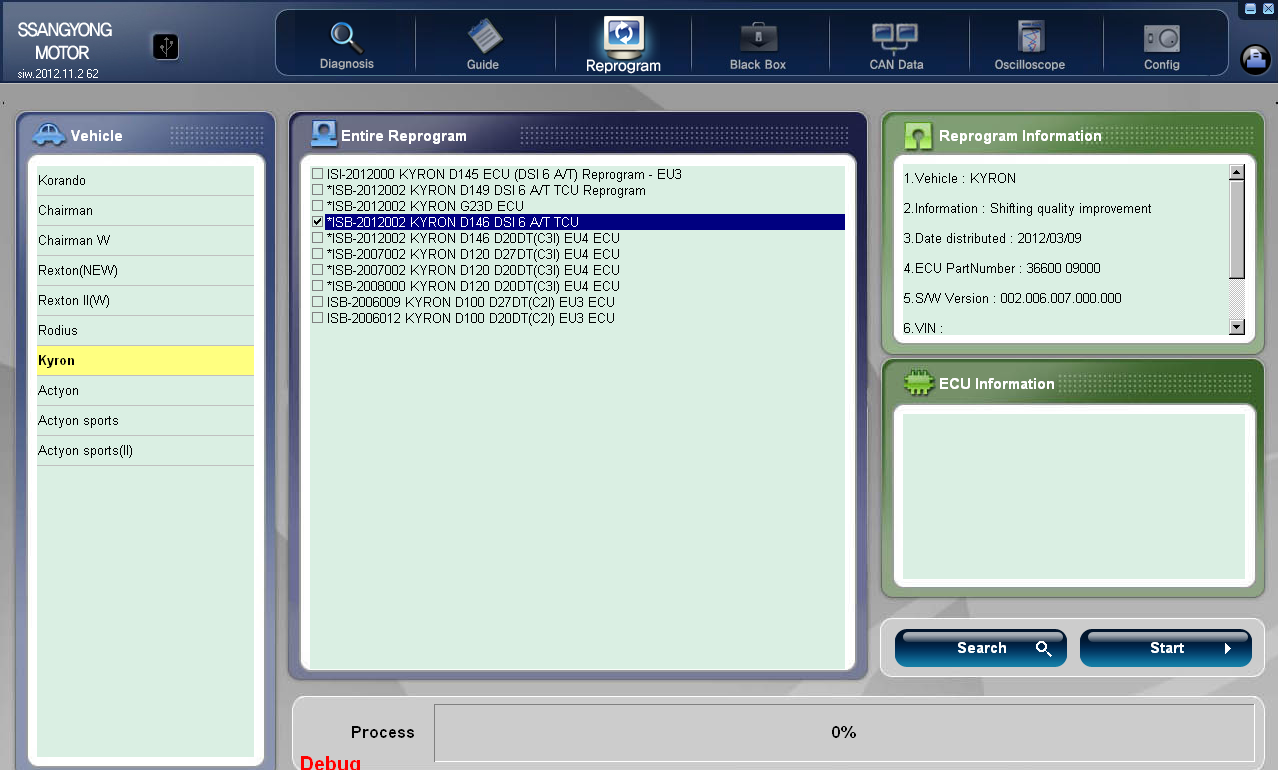
Task: Select the Reprogram section
Action: 623,46
